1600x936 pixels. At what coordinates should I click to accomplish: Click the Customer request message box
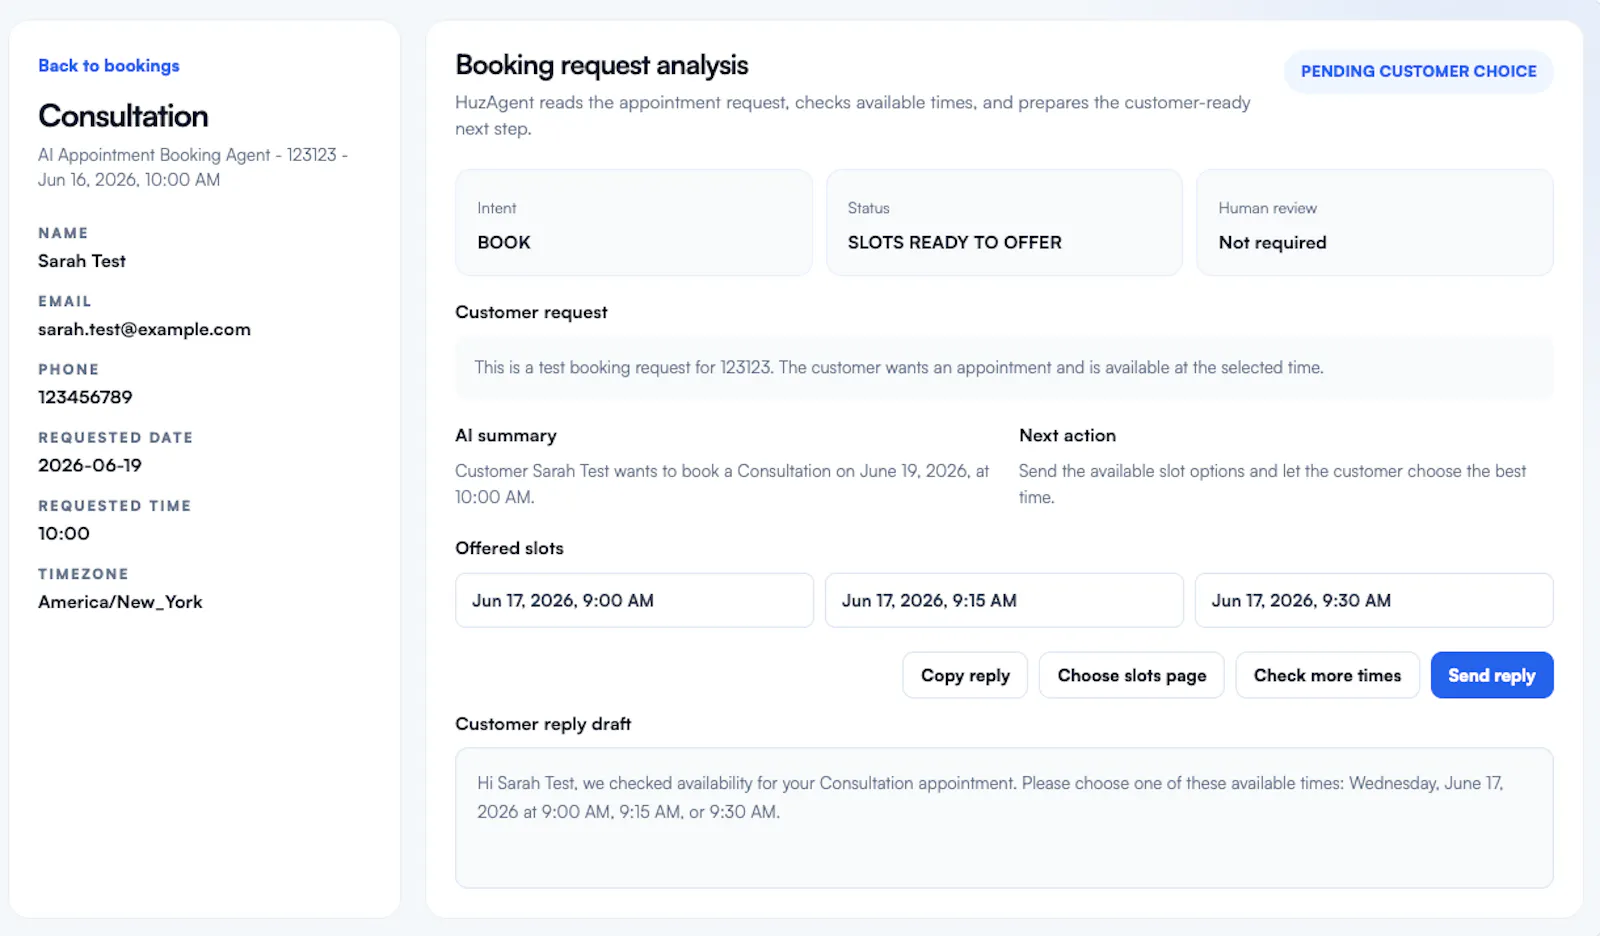tap(1004, 368)
